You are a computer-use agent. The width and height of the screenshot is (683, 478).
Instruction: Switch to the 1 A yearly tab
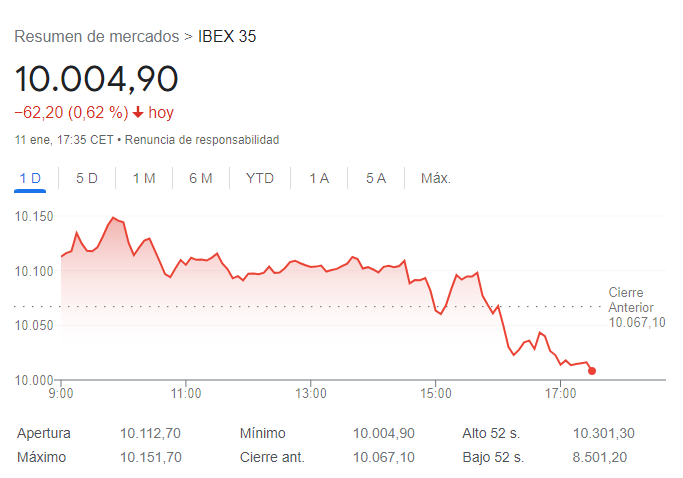click(319, 178)
